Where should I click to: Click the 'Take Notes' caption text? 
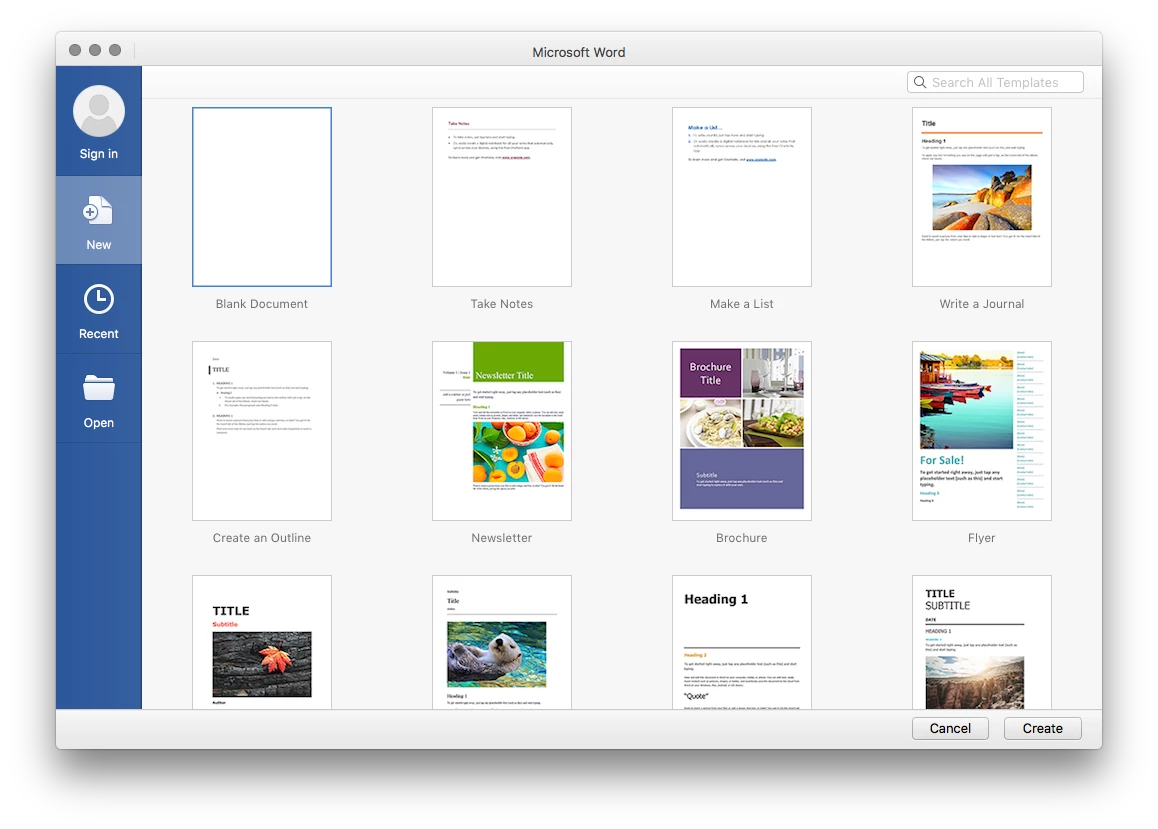click(501, 304)
